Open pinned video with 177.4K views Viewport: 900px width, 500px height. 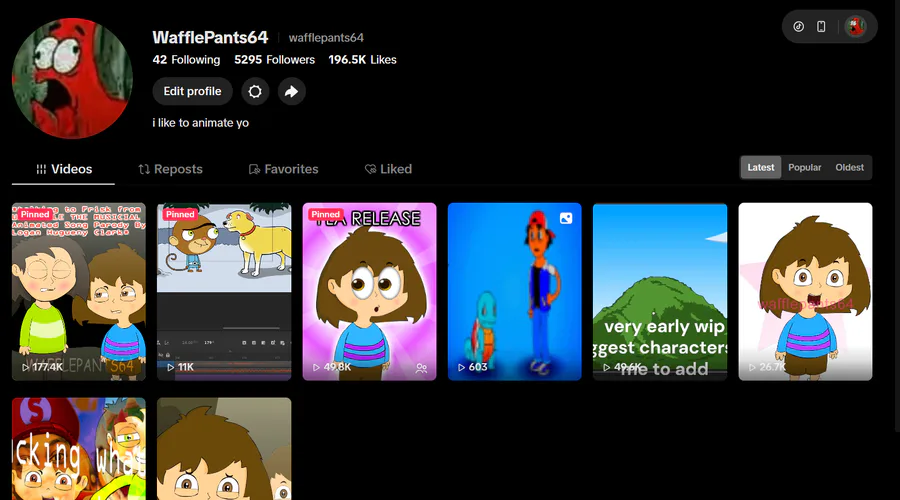point(79,292)
